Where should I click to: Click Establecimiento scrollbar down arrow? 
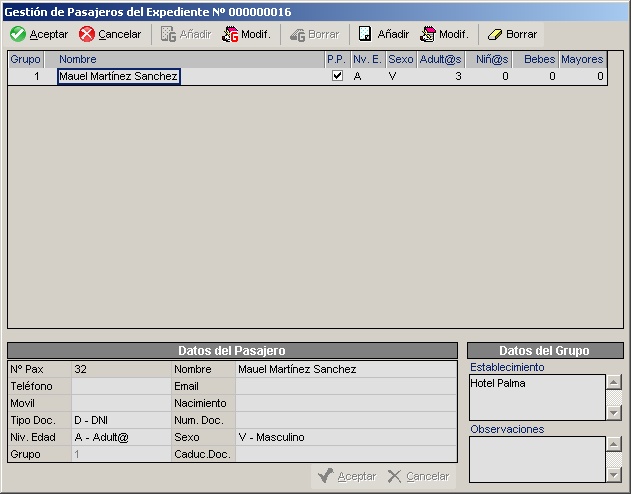click(x=614, y=413)
